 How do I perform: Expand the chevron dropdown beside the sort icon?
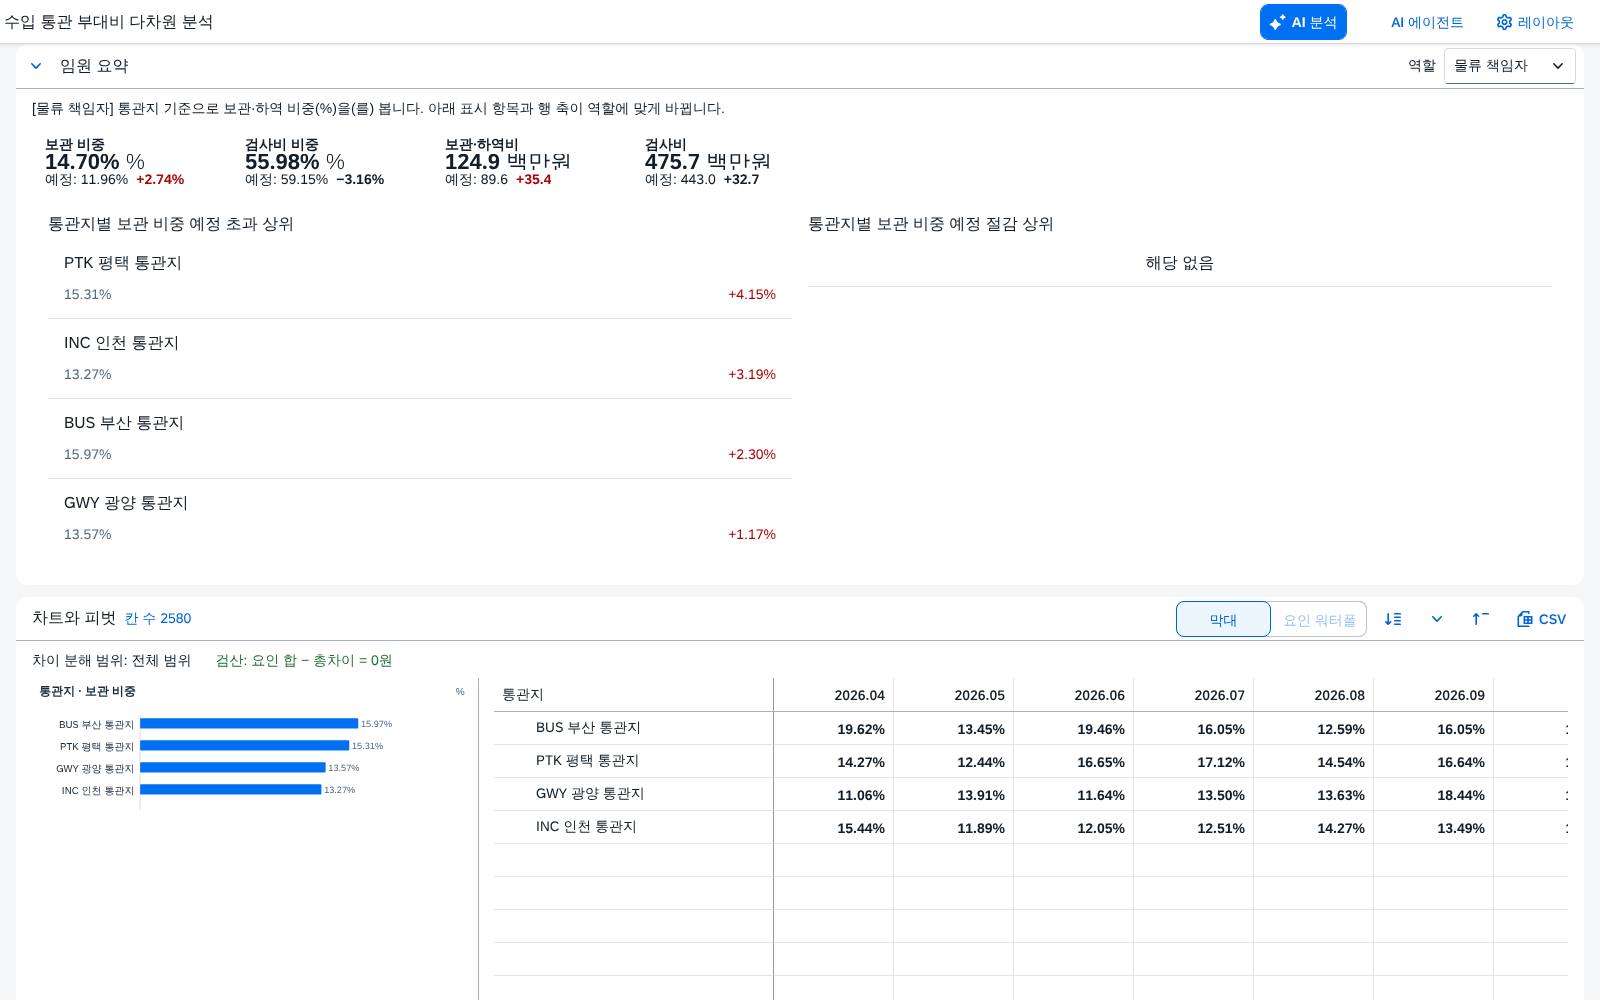1437,619
